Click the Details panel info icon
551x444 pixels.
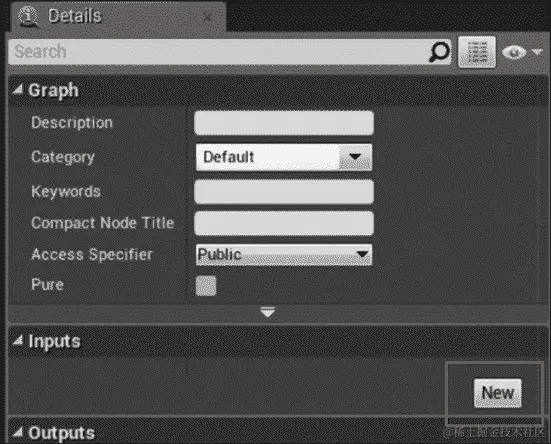28,16
